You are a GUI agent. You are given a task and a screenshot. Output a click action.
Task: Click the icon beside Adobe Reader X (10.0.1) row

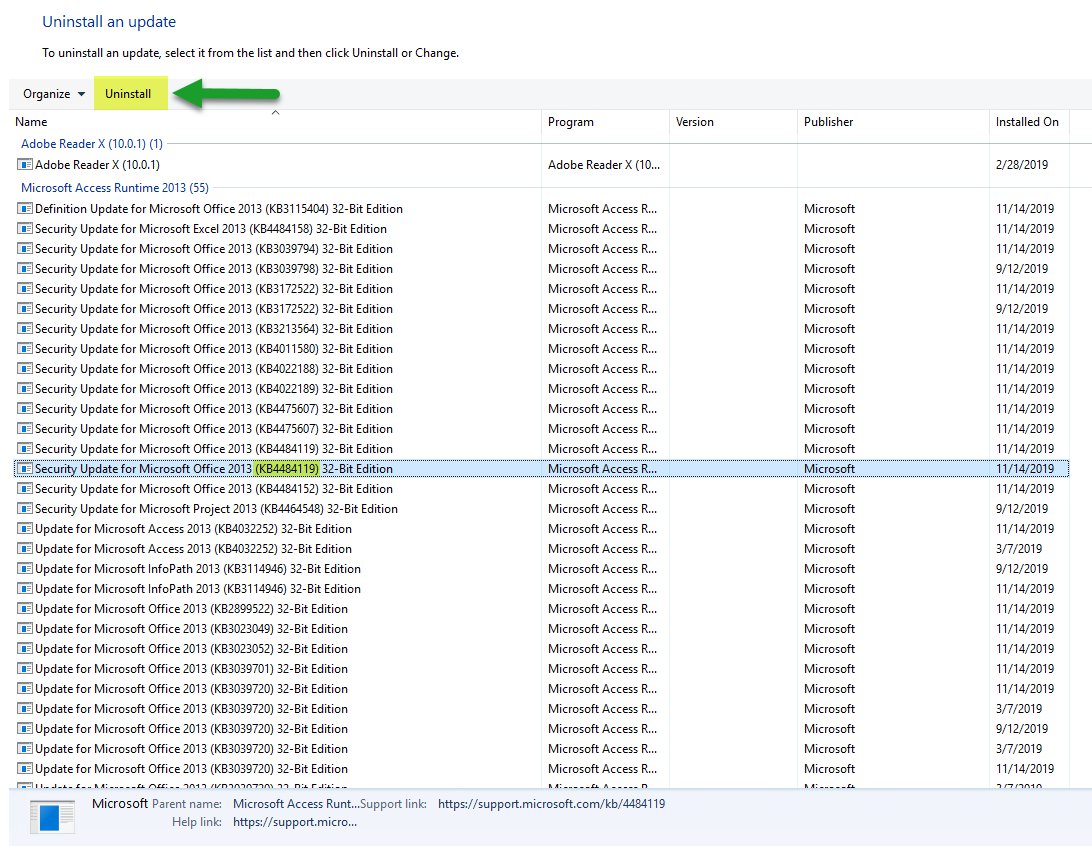(24, 165)
